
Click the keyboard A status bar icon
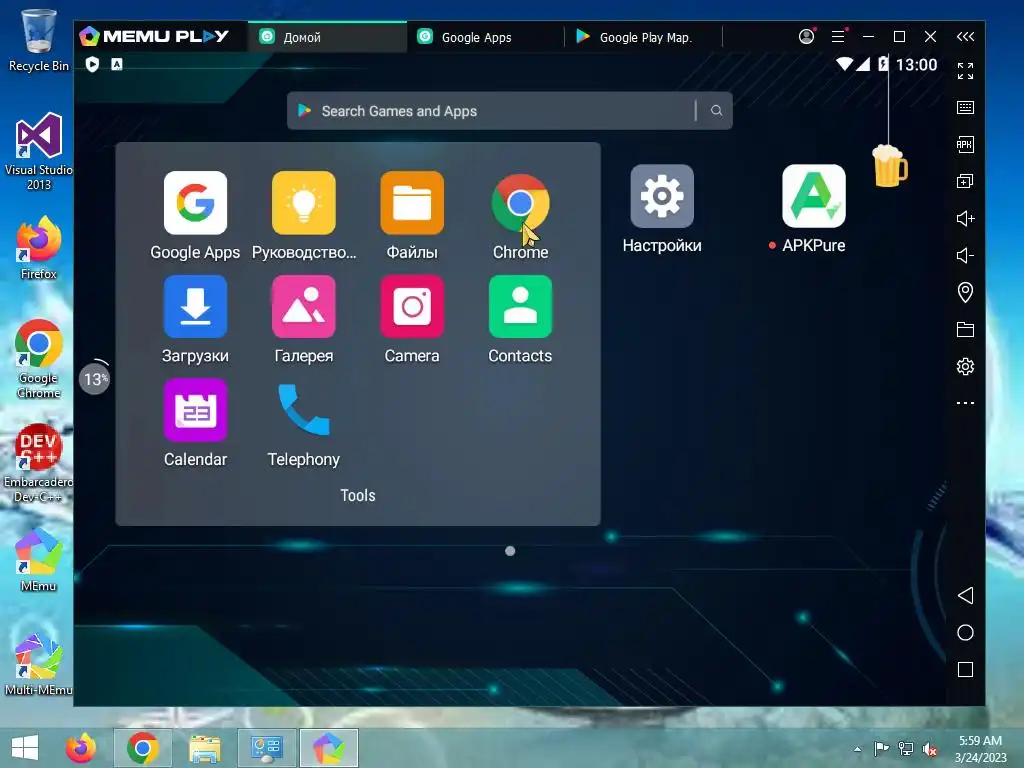point(117,64)
